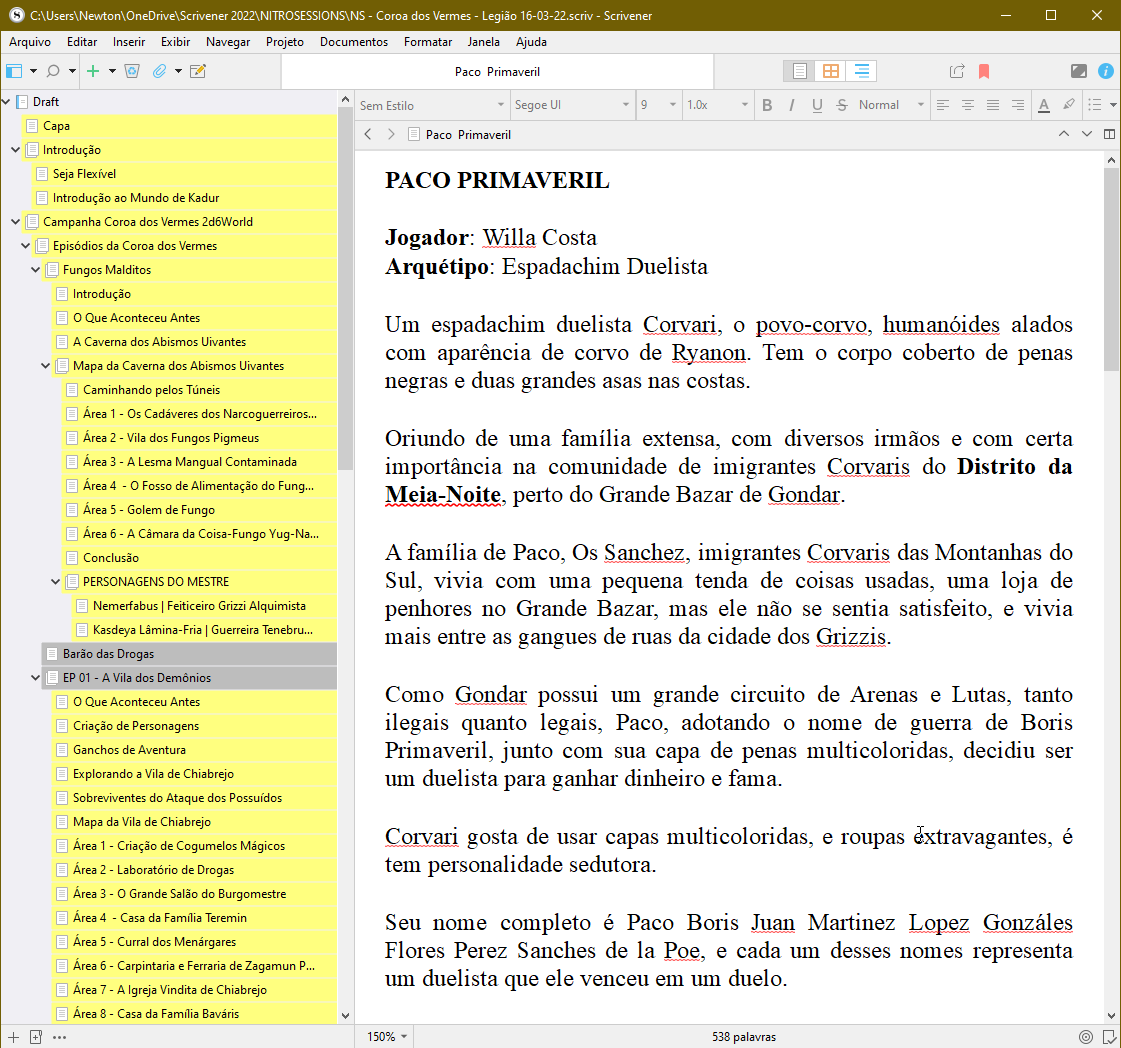Add new item at binder footer
This screenshot has height=1048, width=1121.
(13, 1037)
